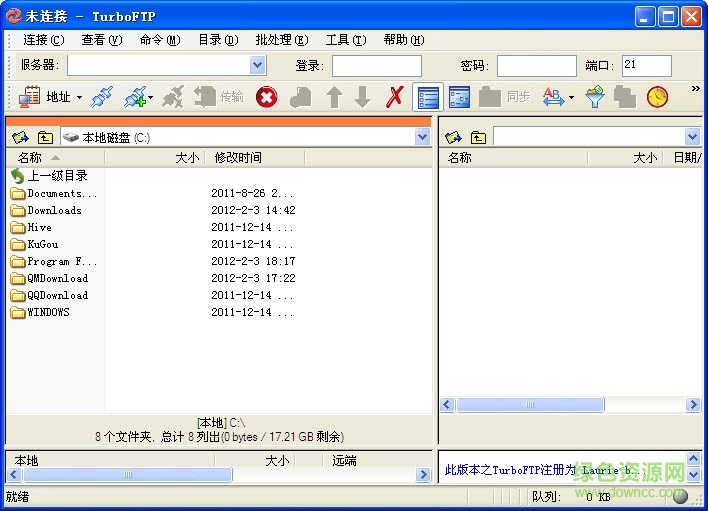Viewport: 708px width, 511px height.
Task: Click the 上一级目录 parent directory entry
Action: tap(57, 176)
